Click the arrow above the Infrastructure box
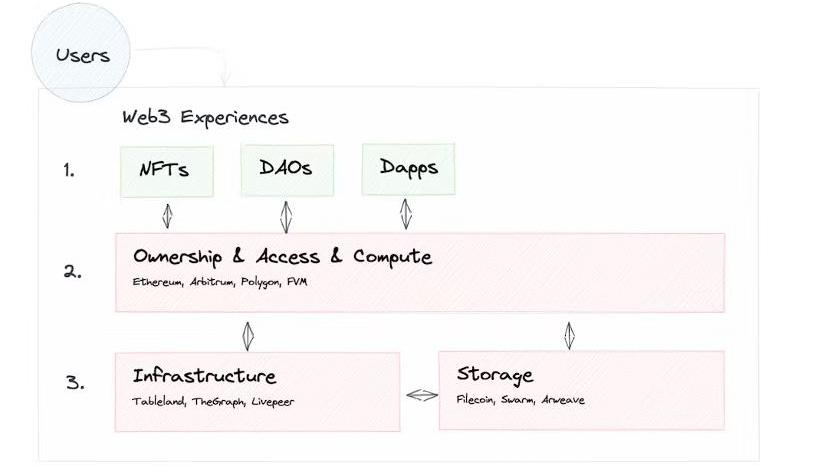The width and height of the screenshot is (828, 472). 247,333
